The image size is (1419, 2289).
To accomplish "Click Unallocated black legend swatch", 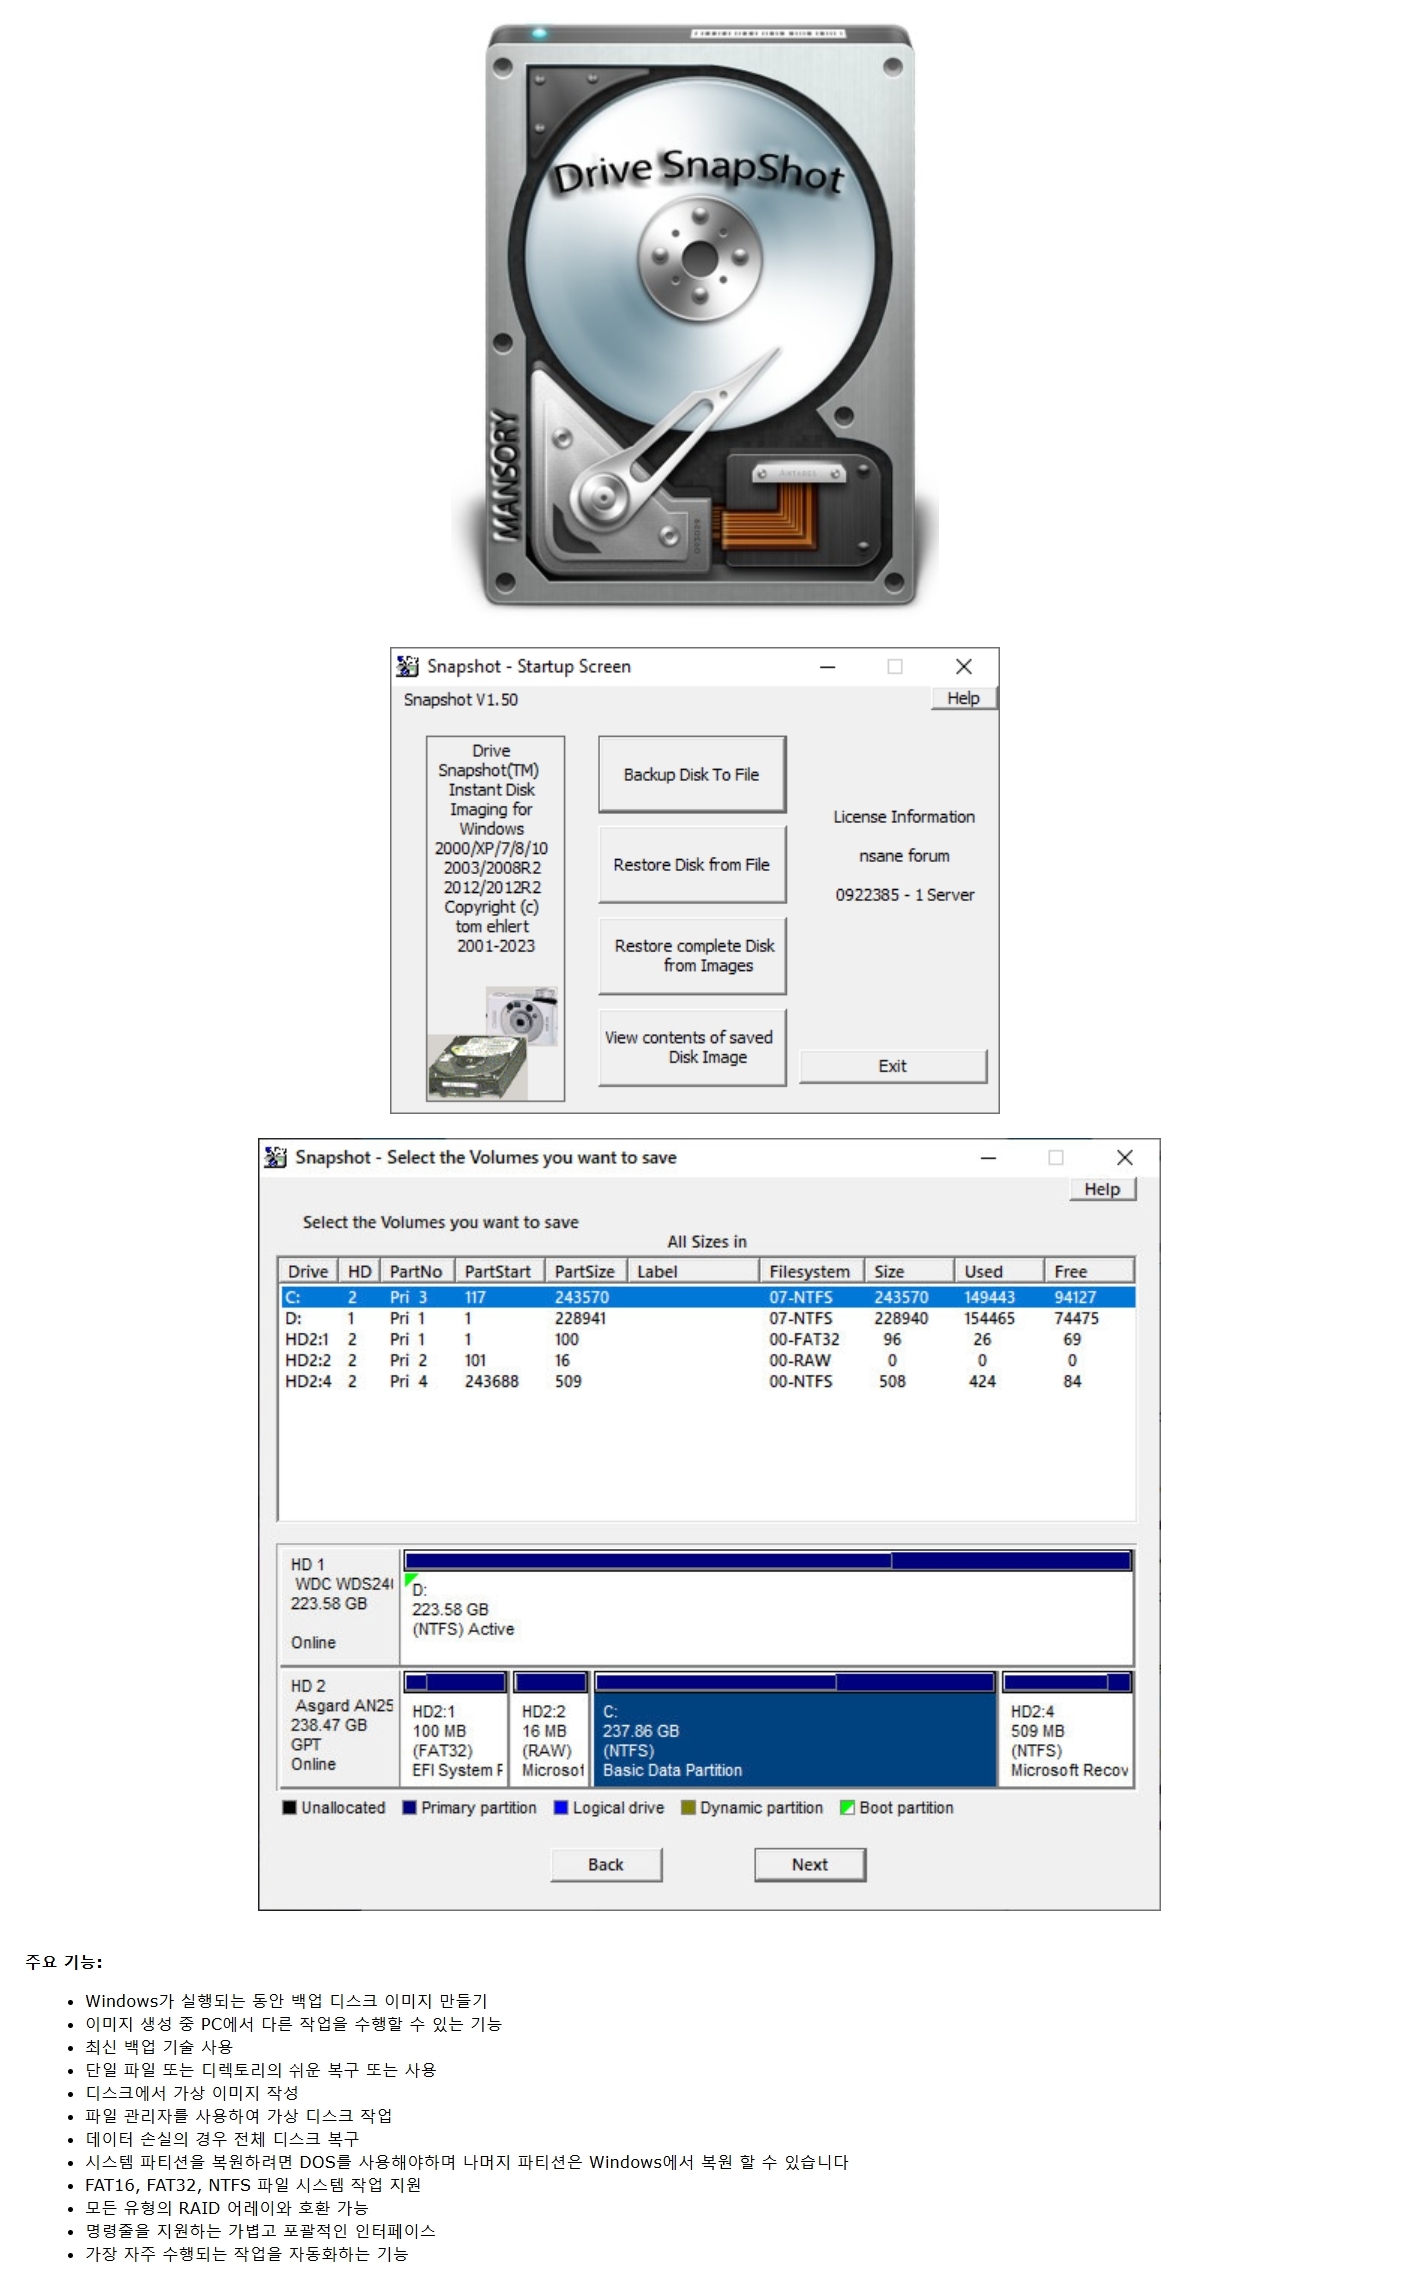I will pyautogui.click(x=290, y=1808).
